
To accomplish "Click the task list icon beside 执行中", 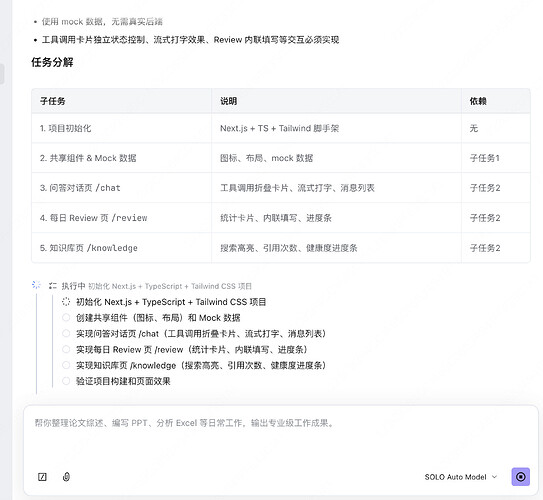I will click(x=53, y=286).
